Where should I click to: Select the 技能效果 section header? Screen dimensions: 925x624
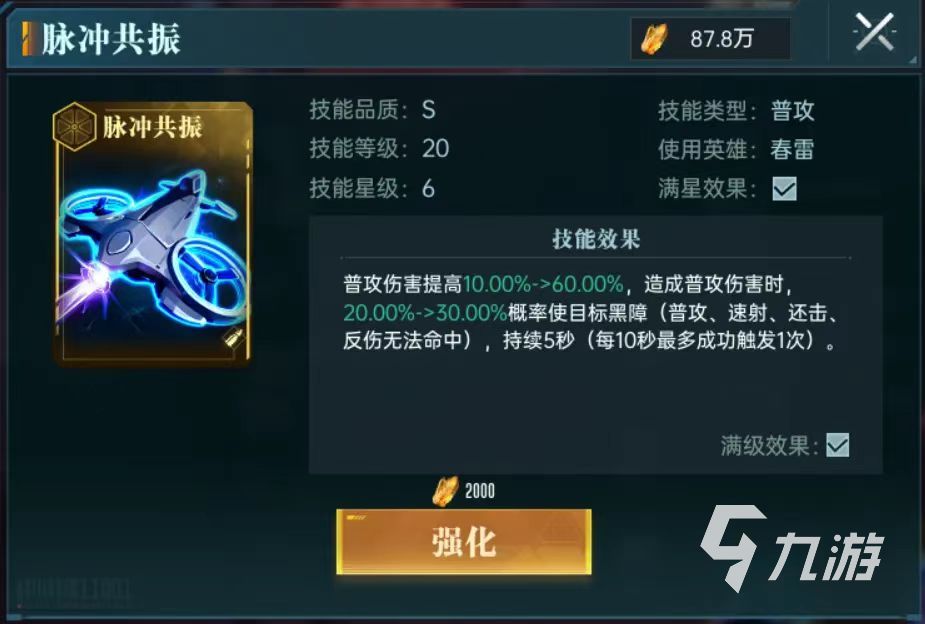pyautogui.click(x=596, y=239)
